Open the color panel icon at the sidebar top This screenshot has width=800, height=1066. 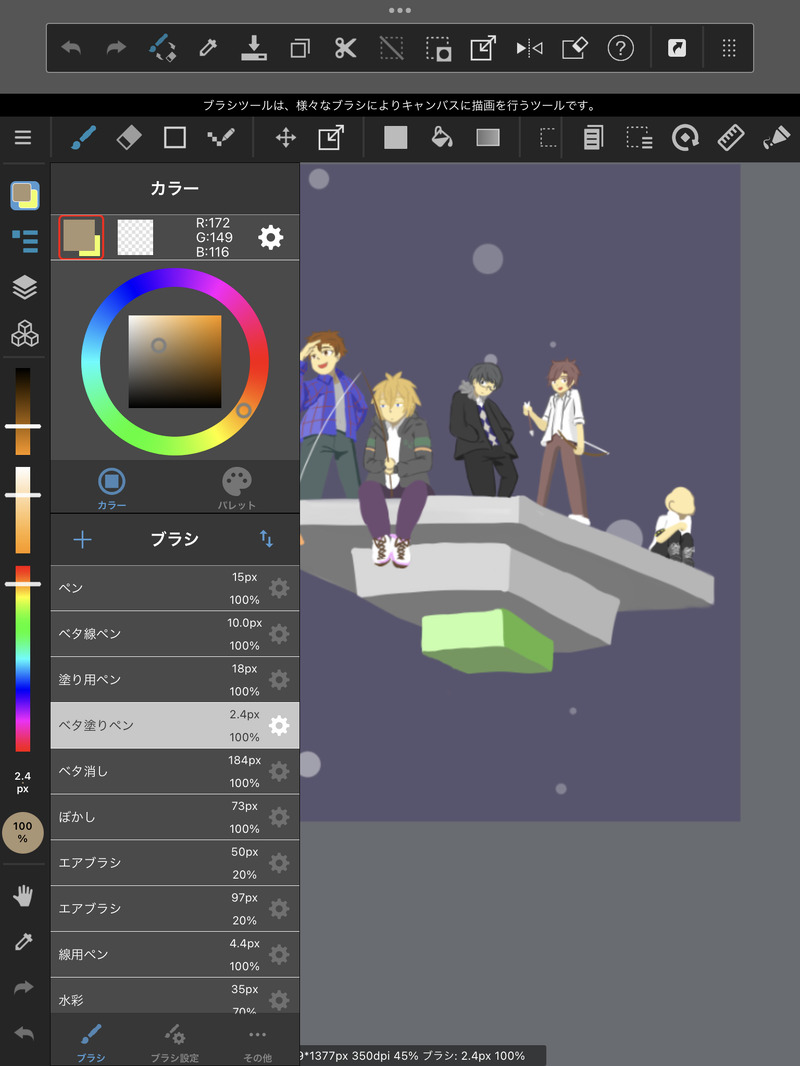[24, 195]
